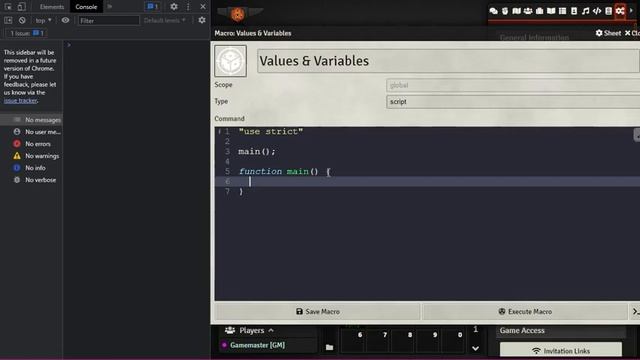The width and height of the screenshot is (640, 360).
Task: Click the console Filter input
Action: (x=108, y=20)
